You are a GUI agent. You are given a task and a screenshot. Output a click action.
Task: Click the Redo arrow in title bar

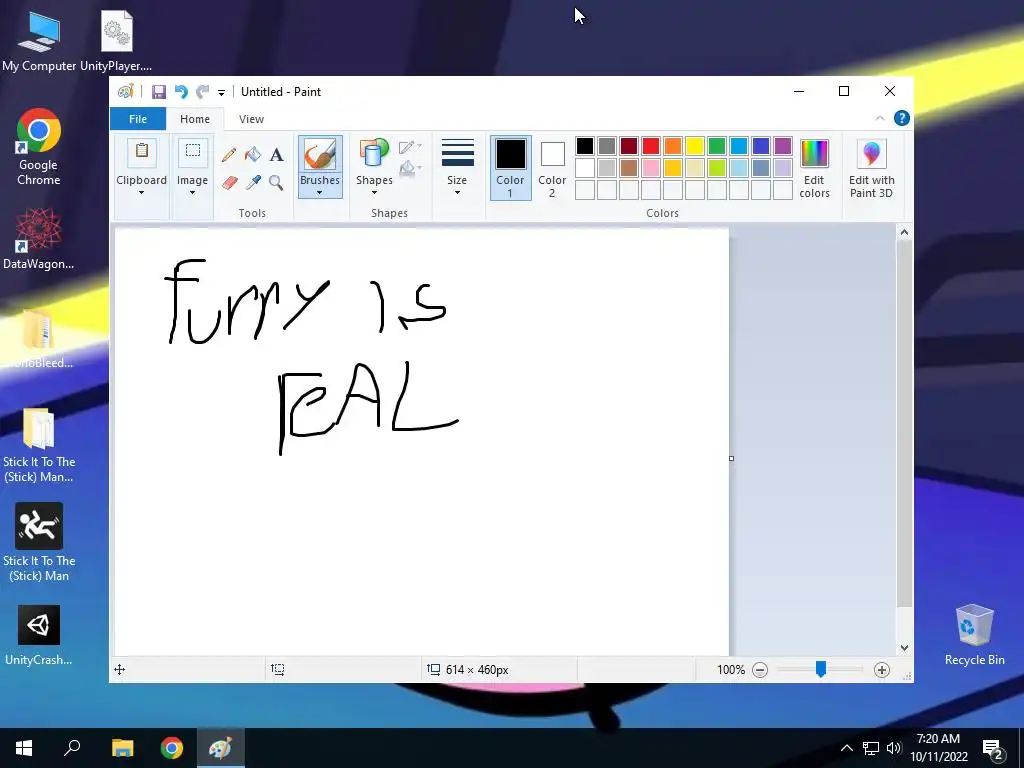pyautogui.click(x=203, y=92)
